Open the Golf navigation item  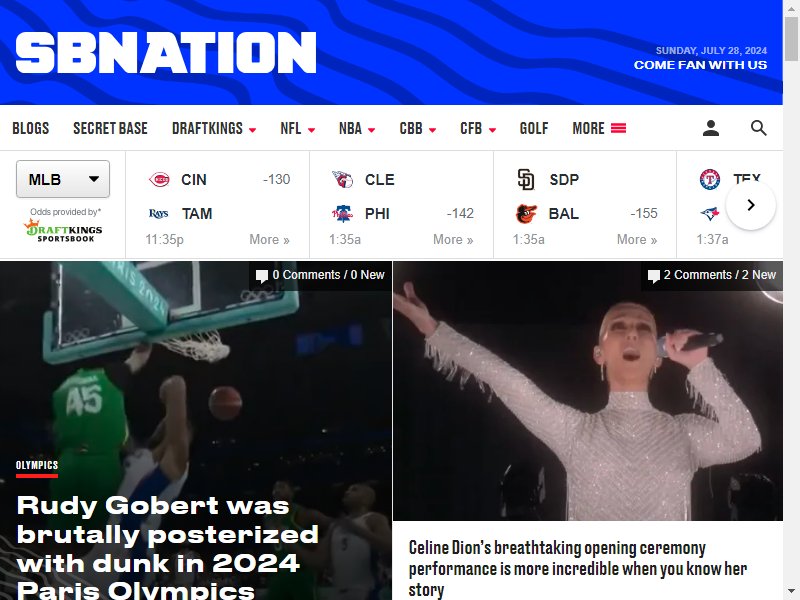(x=534, y=129)
